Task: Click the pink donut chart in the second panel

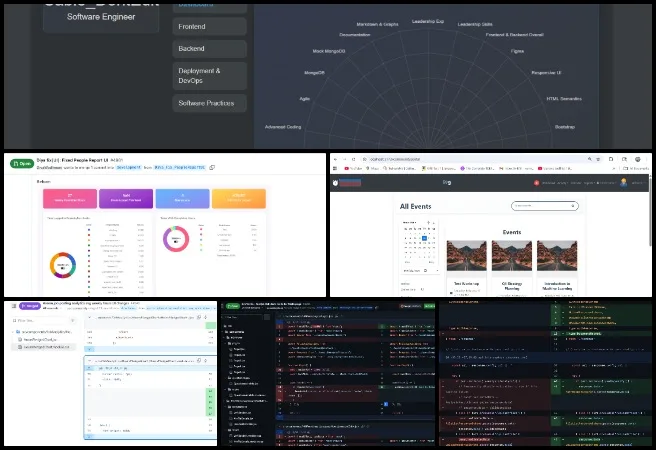Action: (x=176, y=239)
